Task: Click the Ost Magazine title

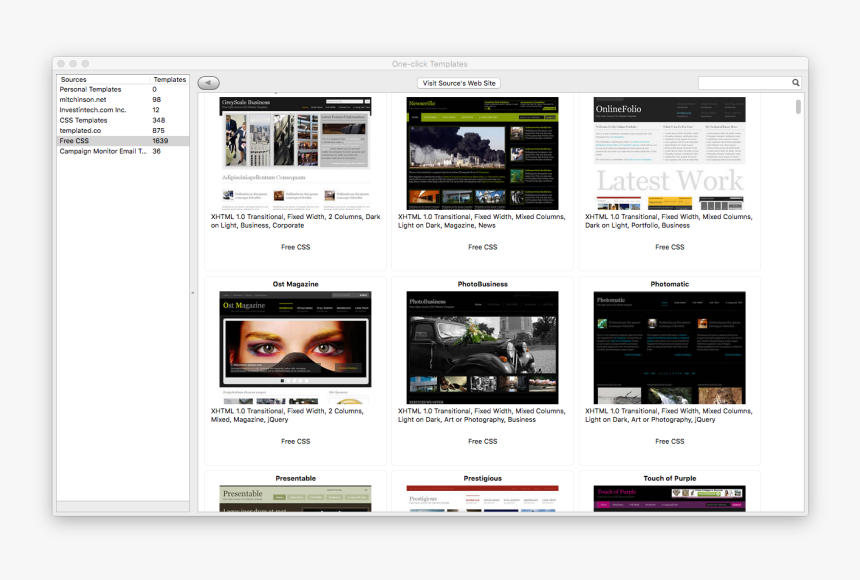Action: click(x=295, y=284)
